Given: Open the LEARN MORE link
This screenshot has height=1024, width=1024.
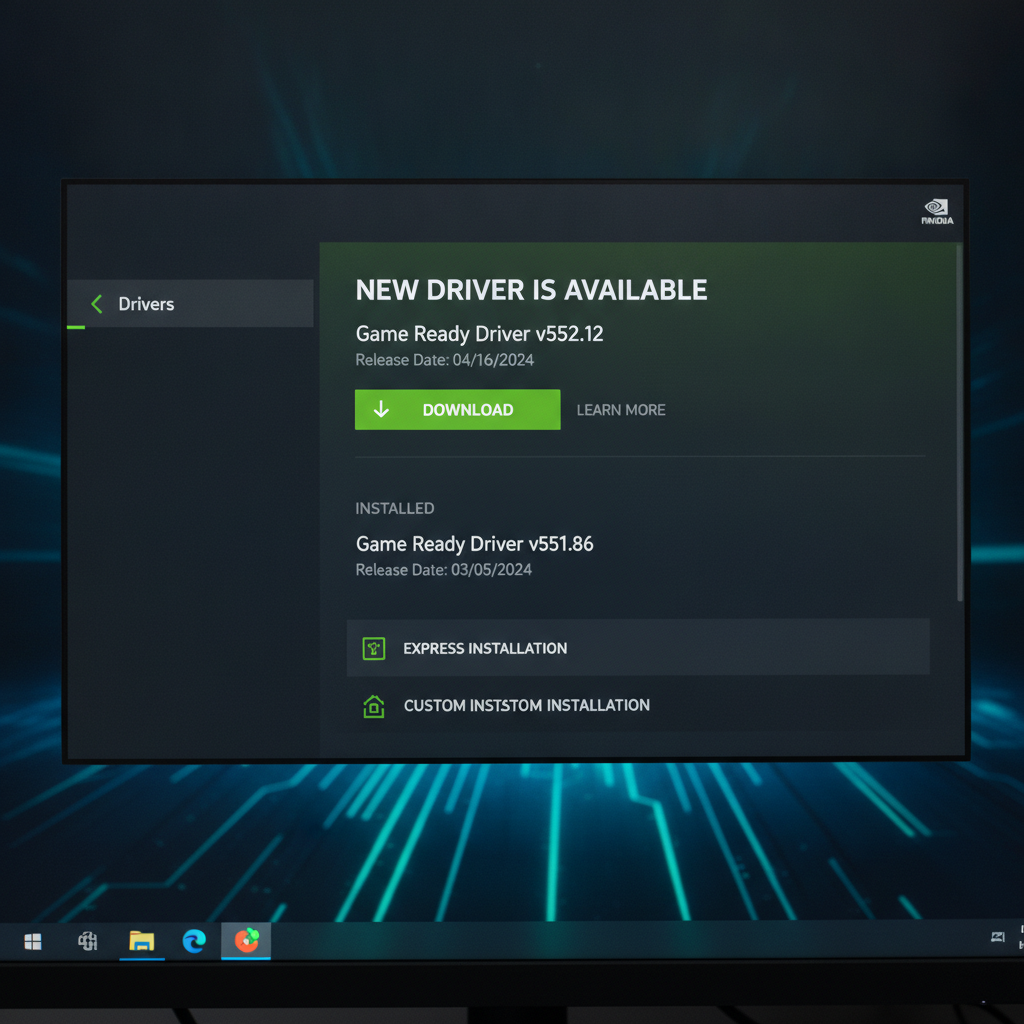Looking at the screenshot, I should tap(621, 410).
